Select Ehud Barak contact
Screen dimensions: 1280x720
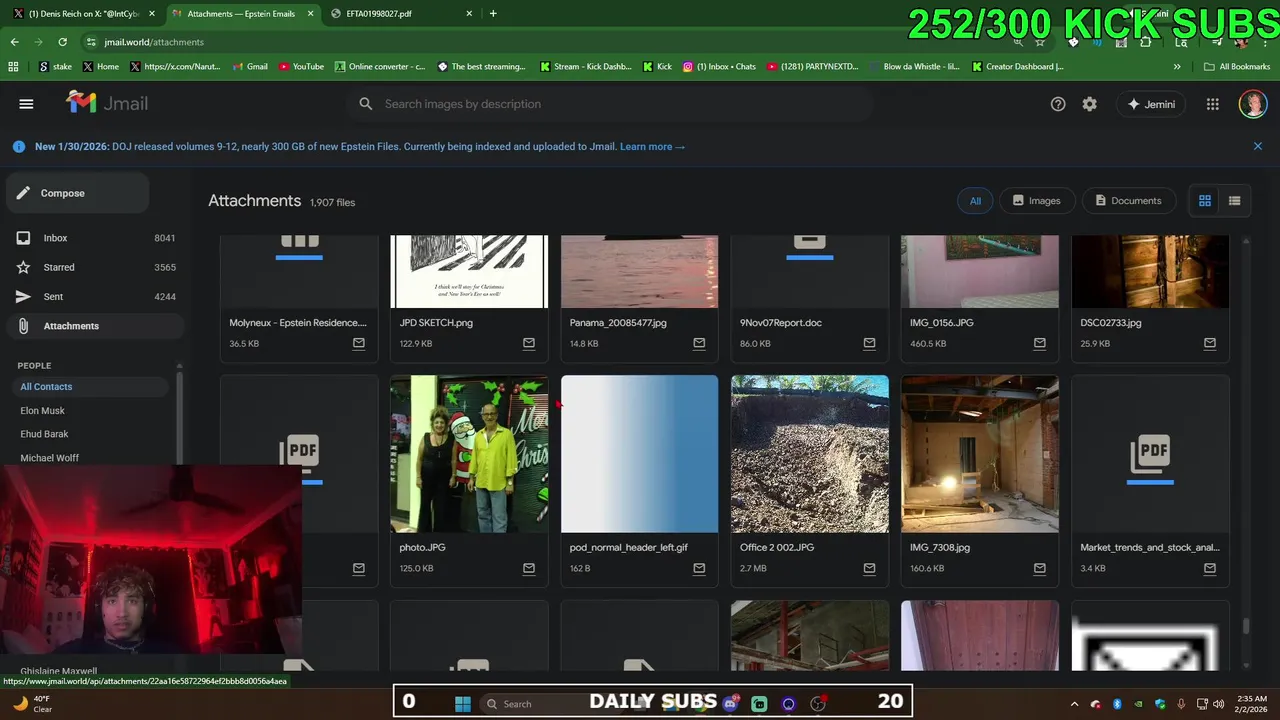[44, 434]
